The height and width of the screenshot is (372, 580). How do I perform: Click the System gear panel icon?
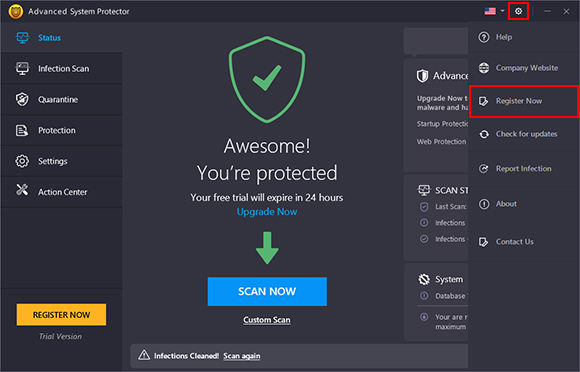424,279
